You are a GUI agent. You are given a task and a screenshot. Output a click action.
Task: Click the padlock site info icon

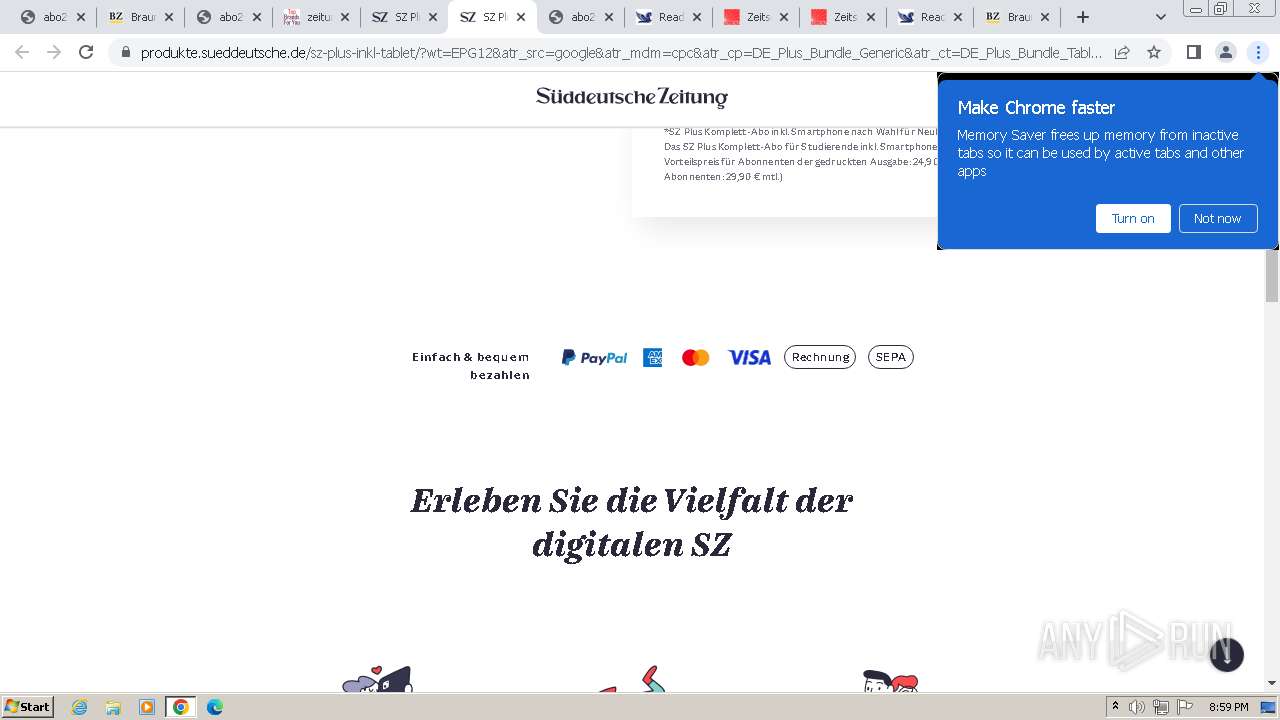click(x=126, y=52)
